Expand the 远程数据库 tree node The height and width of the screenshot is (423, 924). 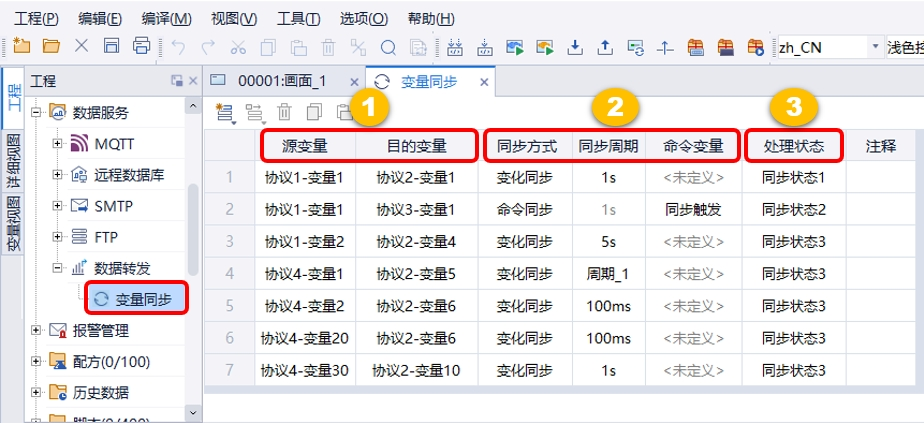click(58, 174)
